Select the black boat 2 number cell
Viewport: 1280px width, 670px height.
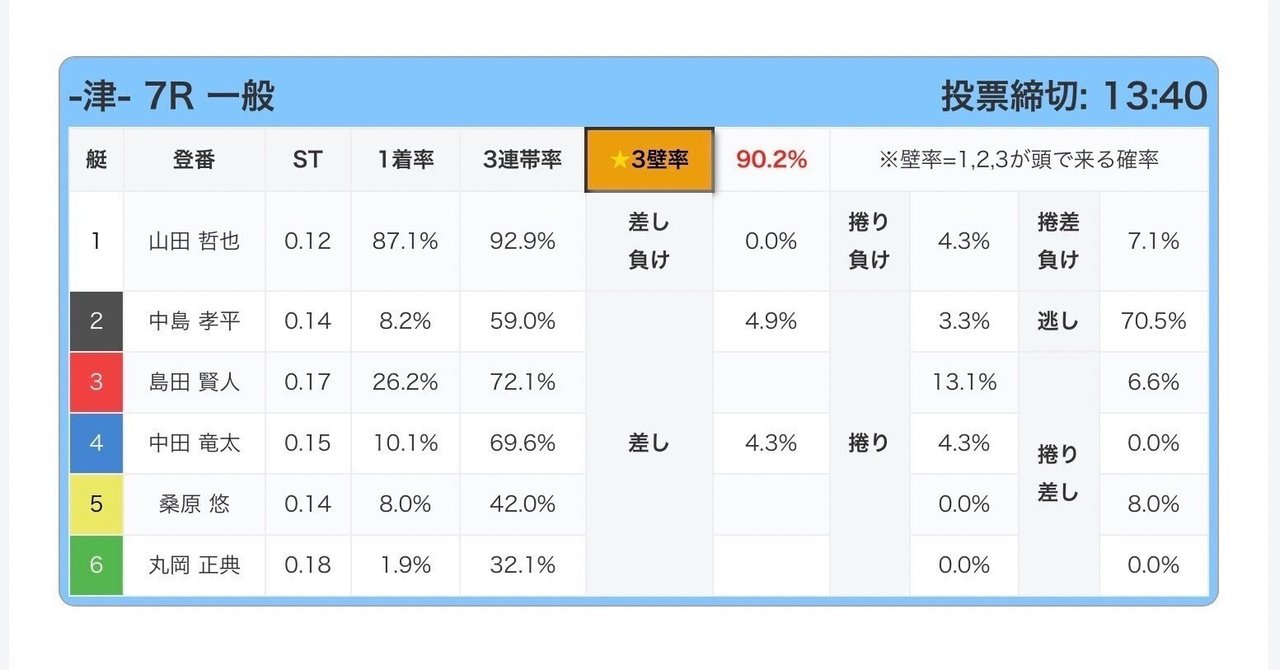(96, 321)
